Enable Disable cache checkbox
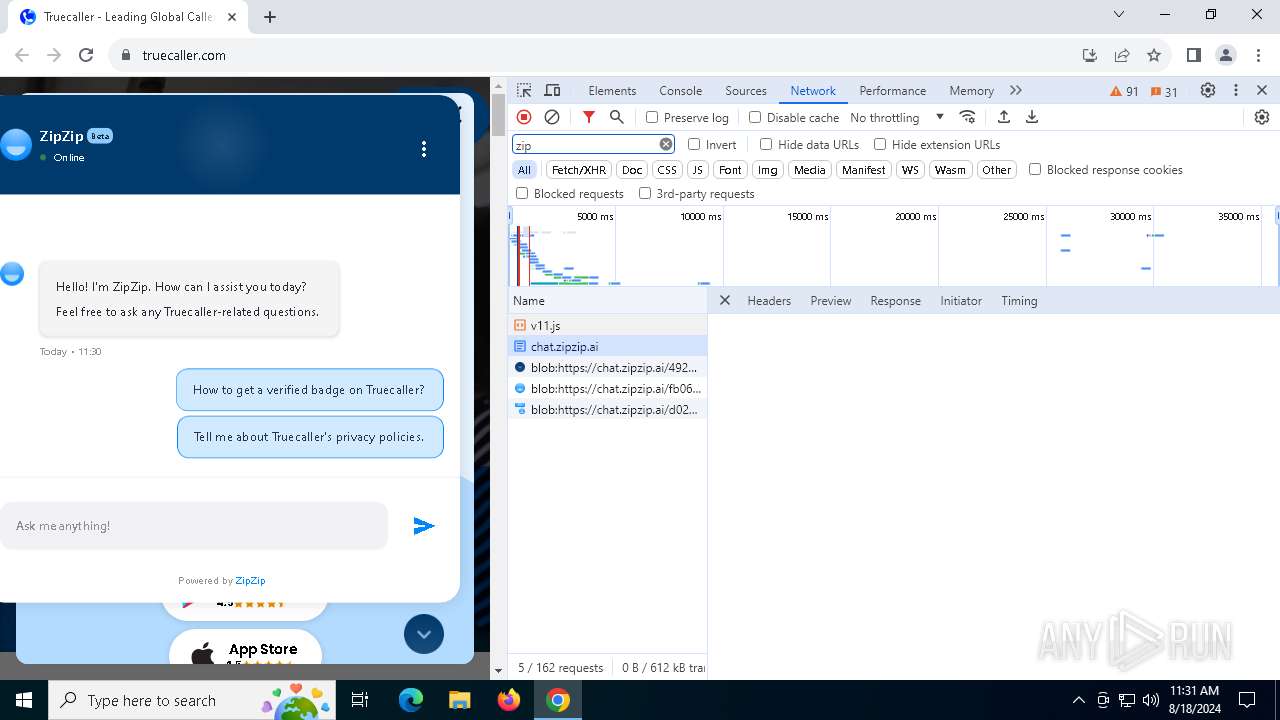This screenshot has width=1280, height=720. tap(755, 117)
